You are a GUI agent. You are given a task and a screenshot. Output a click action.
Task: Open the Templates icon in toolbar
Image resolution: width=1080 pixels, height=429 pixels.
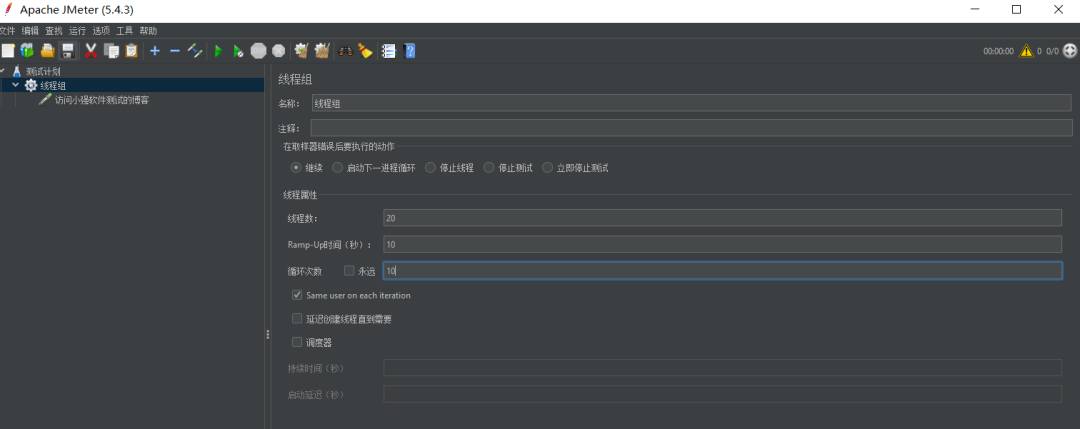click(x=27, y=50)
